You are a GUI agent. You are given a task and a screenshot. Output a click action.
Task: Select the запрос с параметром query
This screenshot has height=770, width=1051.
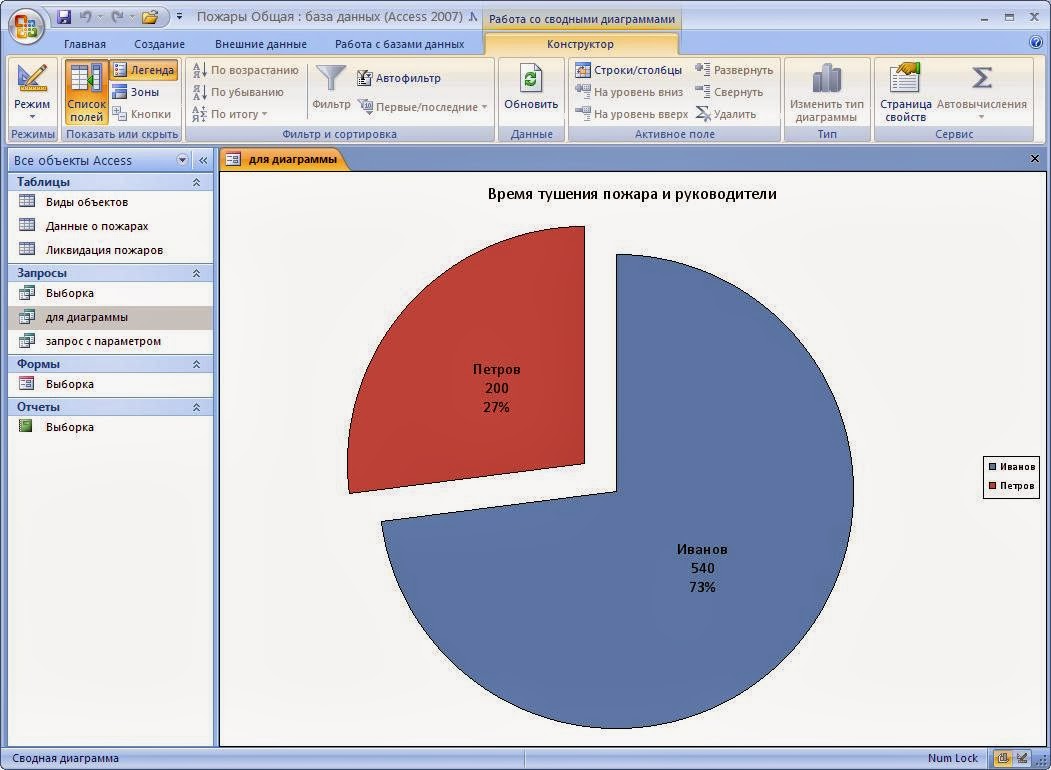tap(111, 342)
